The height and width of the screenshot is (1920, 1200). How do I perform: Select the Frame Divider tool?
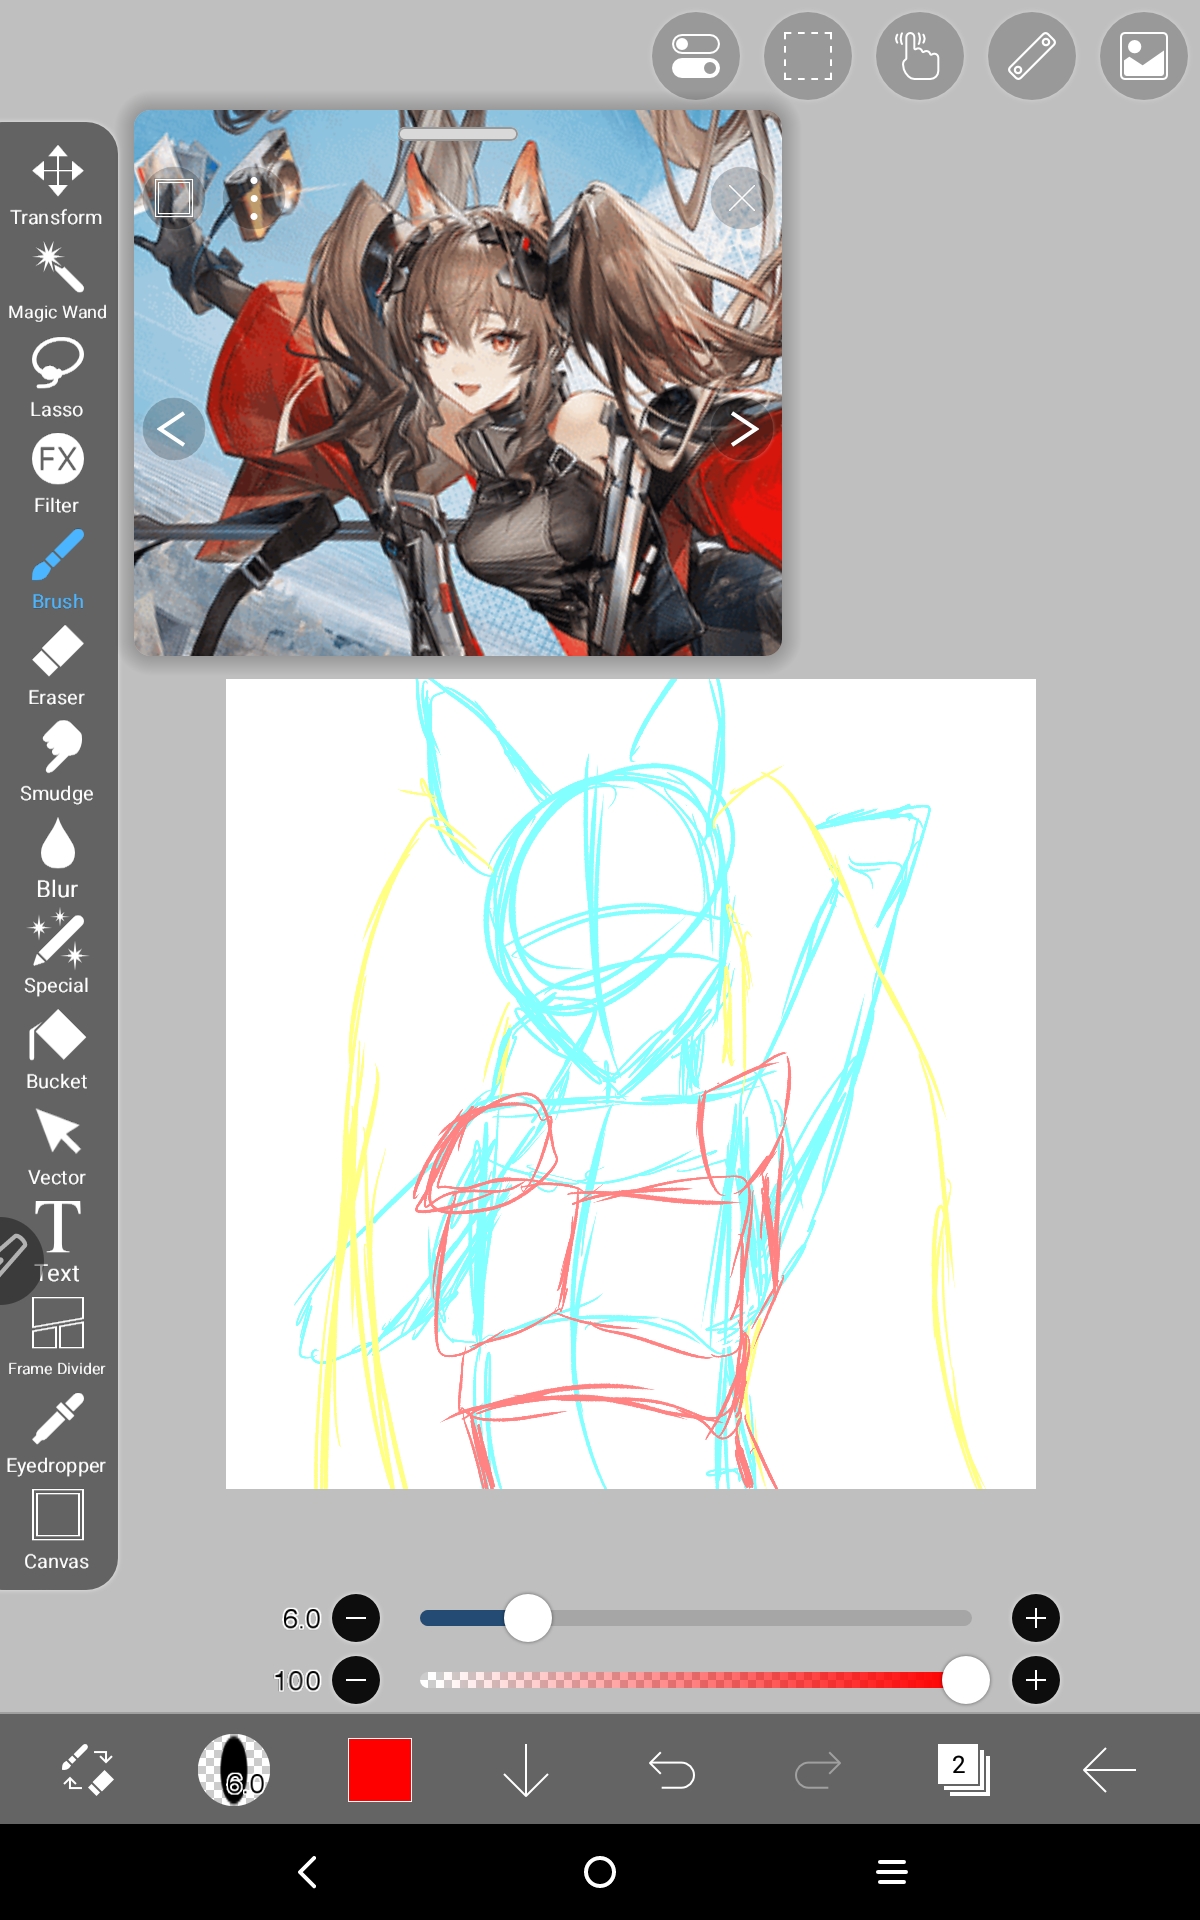57,1336
